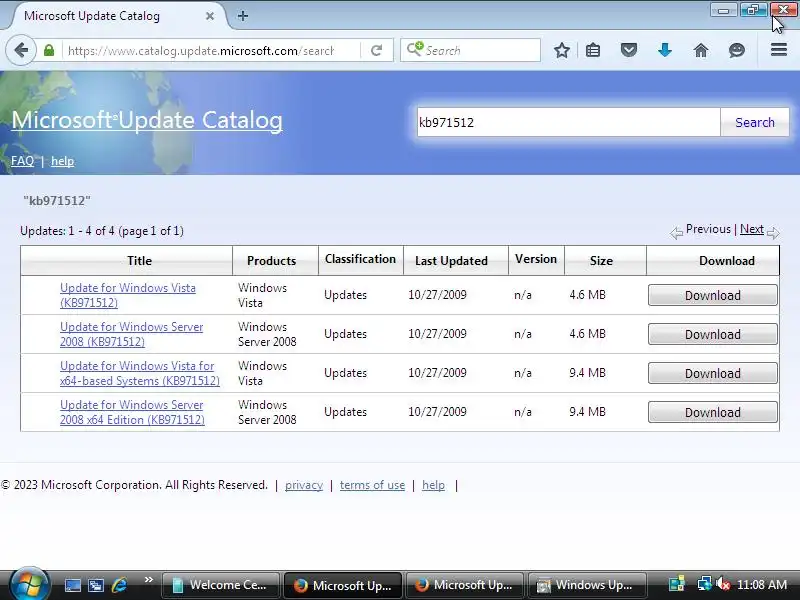Open the bookmarks list icon
Image resolution: width=800 pixels, height=600 pixels.
[593, 50]
